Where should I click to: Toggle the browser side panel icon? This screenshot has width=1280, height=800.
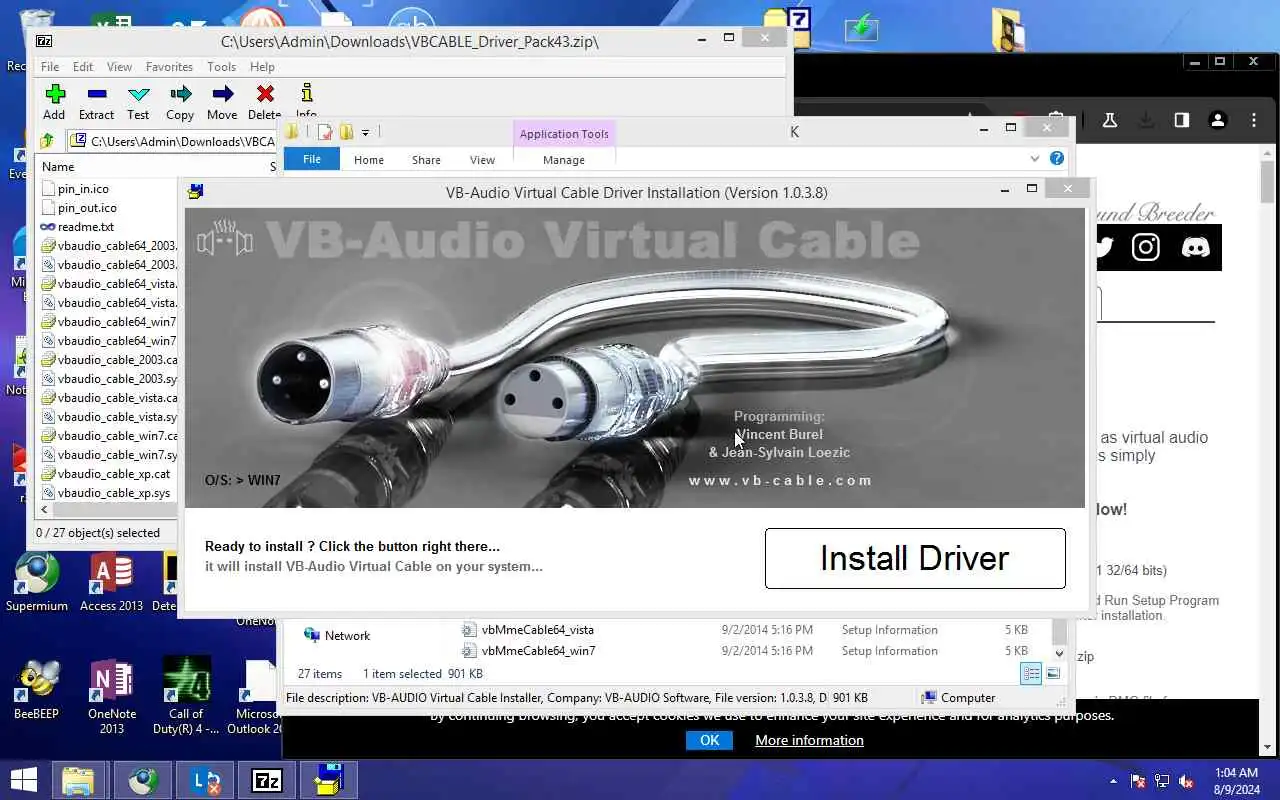[1182, 120]
